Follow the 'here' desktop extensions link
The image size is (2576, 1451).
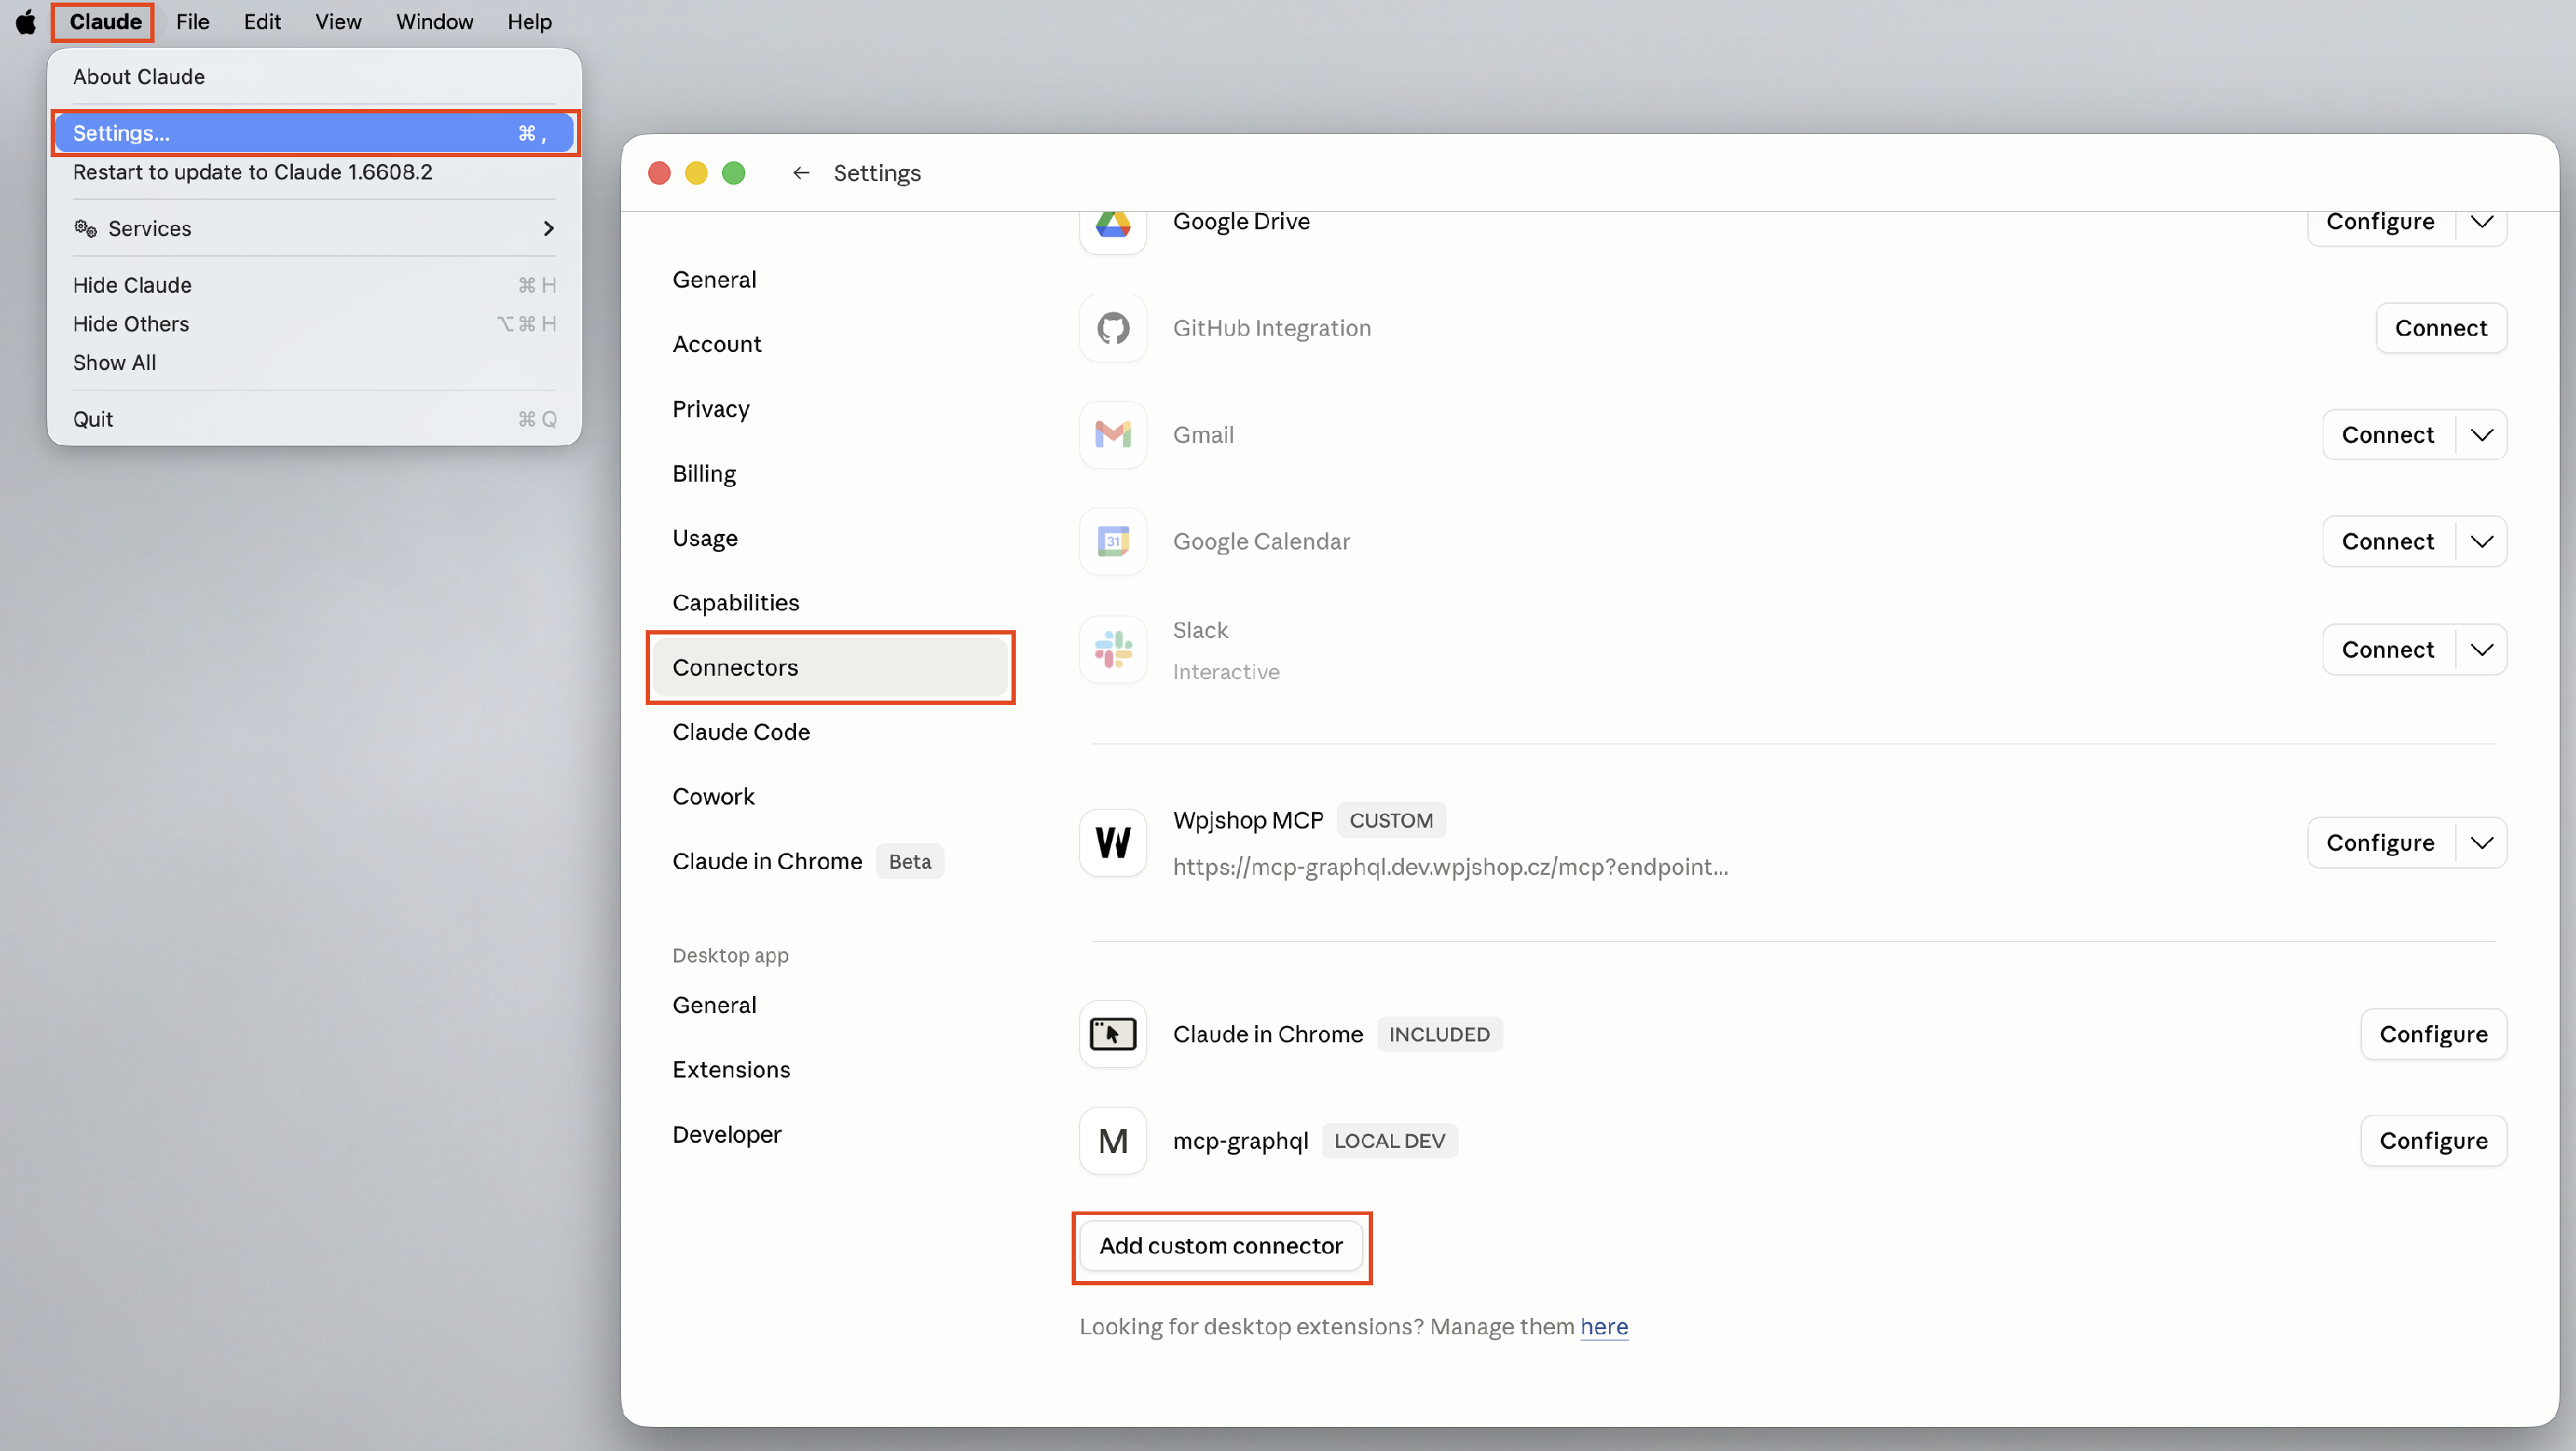click(1604, 1327)
